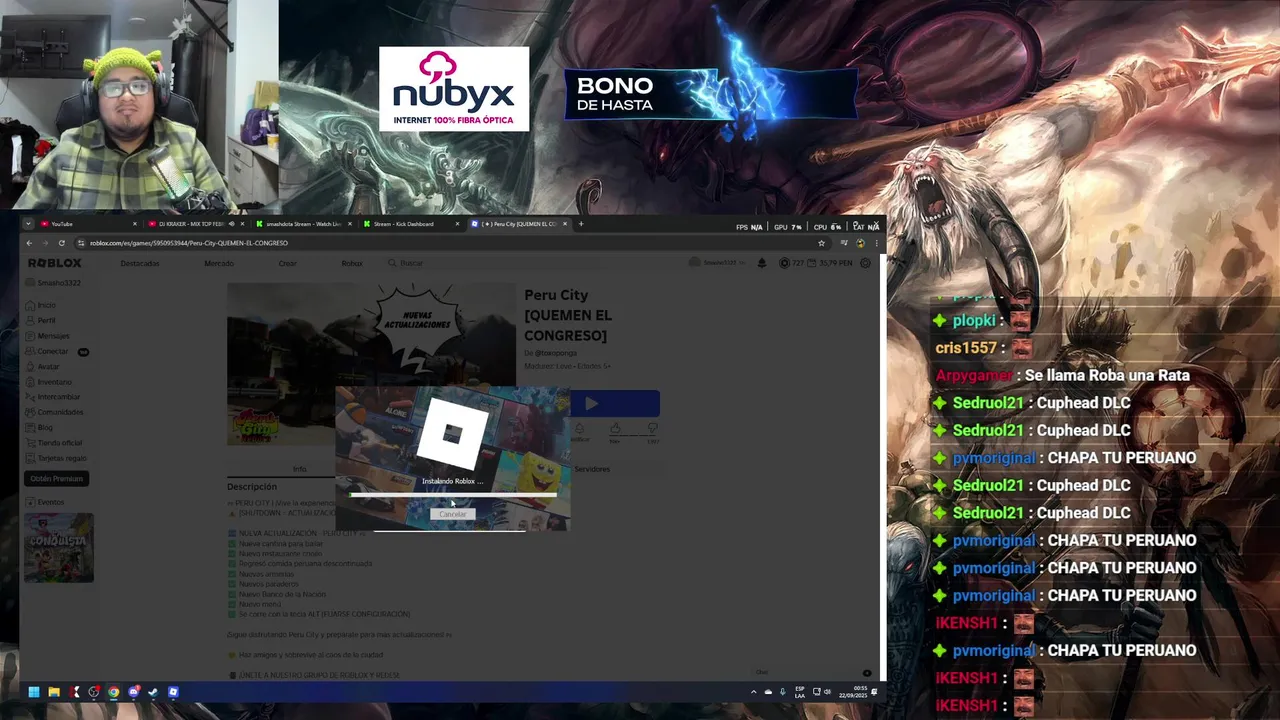Open the Servidores tab
Viewport: 1280px width, 720px height.
click(x=592, y=469)
